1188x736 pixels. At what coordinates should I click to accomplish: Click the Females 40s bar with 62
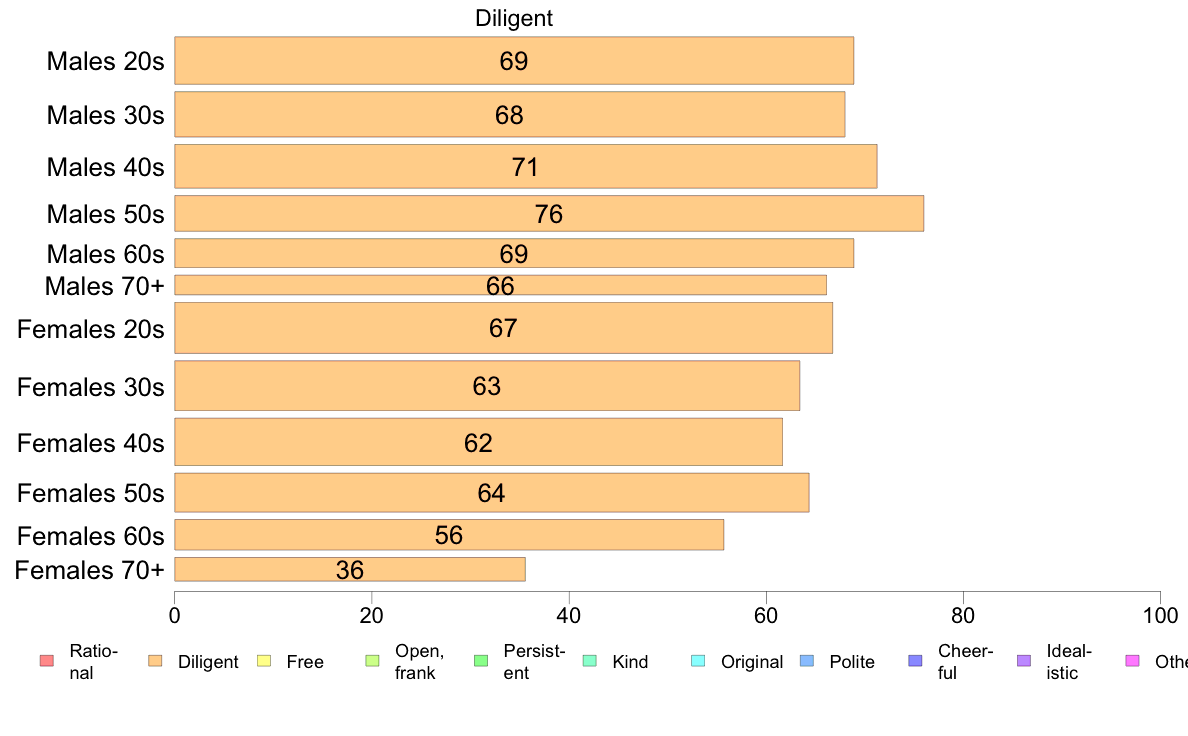[x=479, y=442]
